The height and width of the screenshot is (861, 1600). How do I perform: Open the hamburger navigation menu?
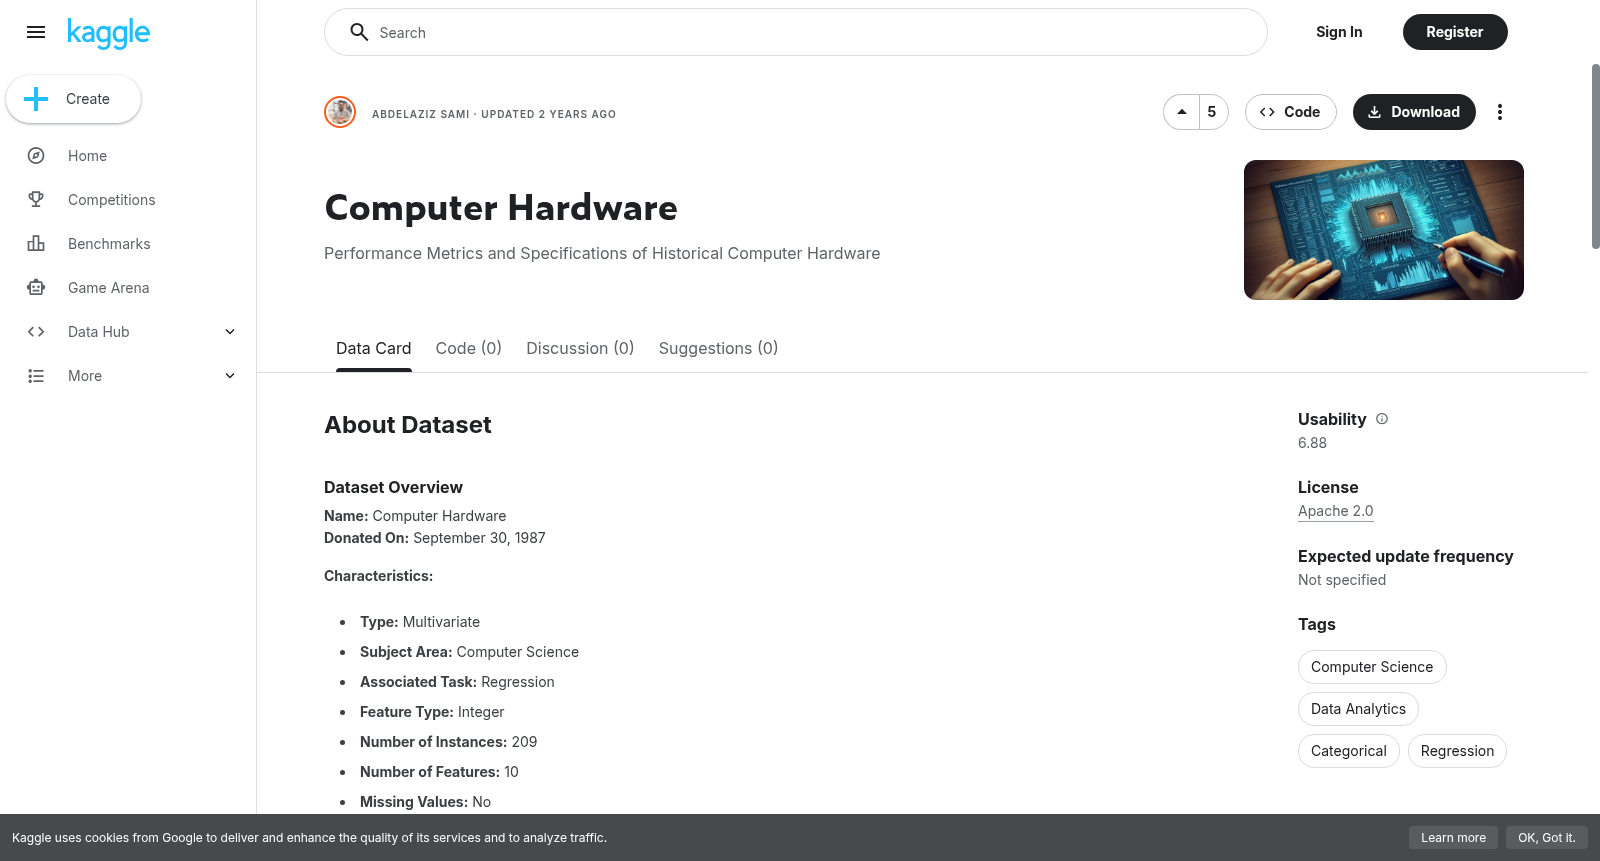(36, 32)
